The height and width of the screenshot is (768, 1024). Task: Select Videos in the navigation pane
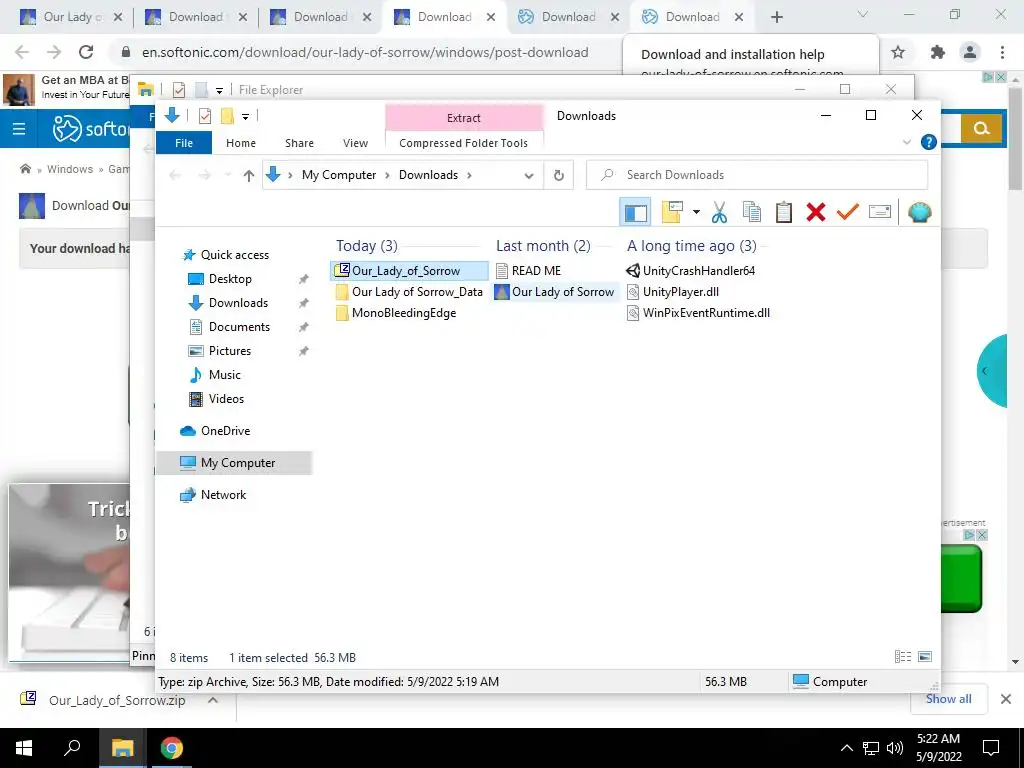[x=226, y=399]
